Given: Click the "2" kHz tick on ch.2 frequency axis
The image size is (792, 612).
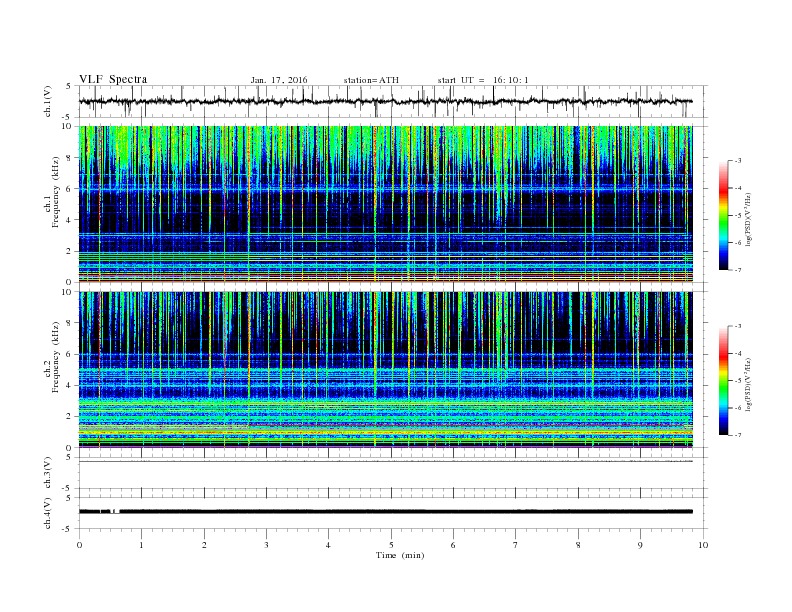Looking at the screenshot, I should pos(69,417).
